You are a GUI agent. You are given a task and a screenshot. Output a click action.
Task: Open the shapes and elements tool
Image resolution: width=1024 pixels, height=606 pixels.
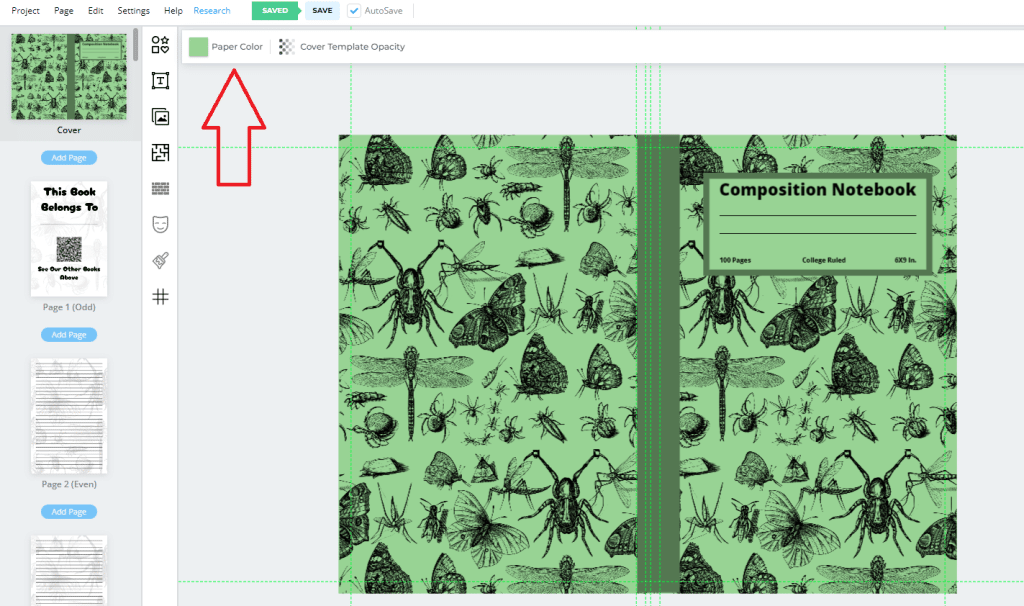(160, 45)
